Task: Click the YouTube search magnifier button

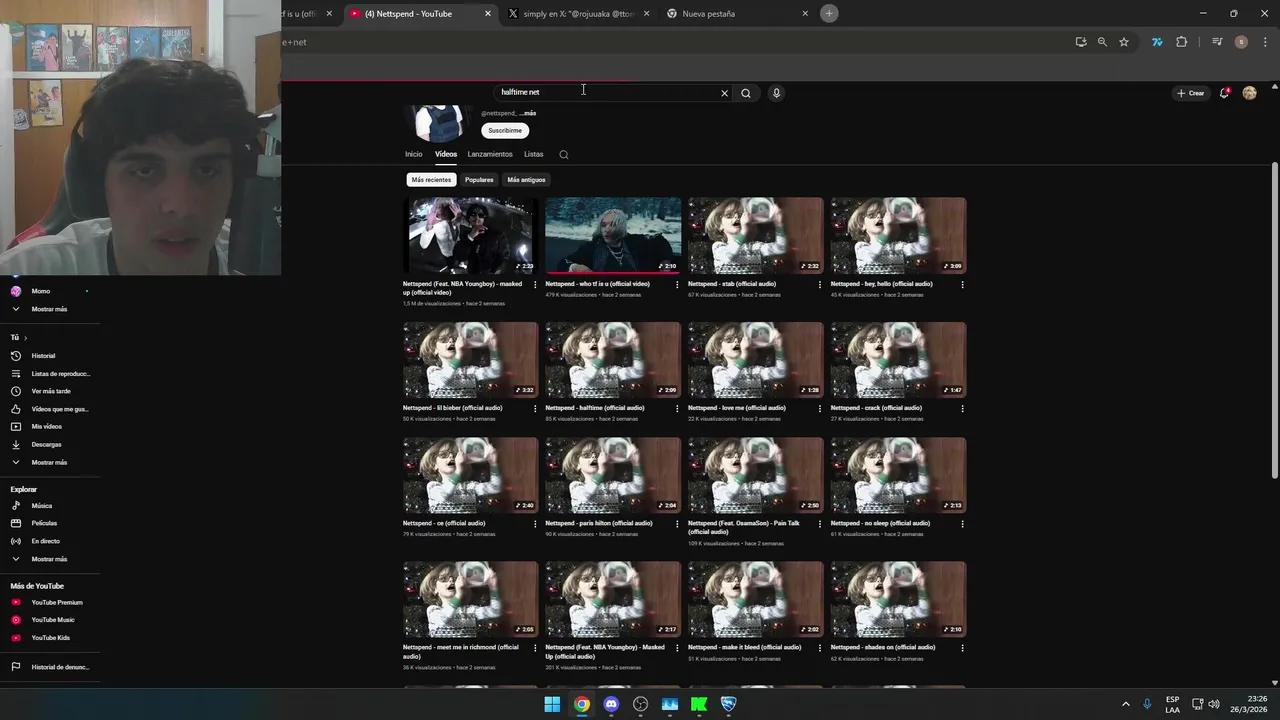Action: [745, 93]
